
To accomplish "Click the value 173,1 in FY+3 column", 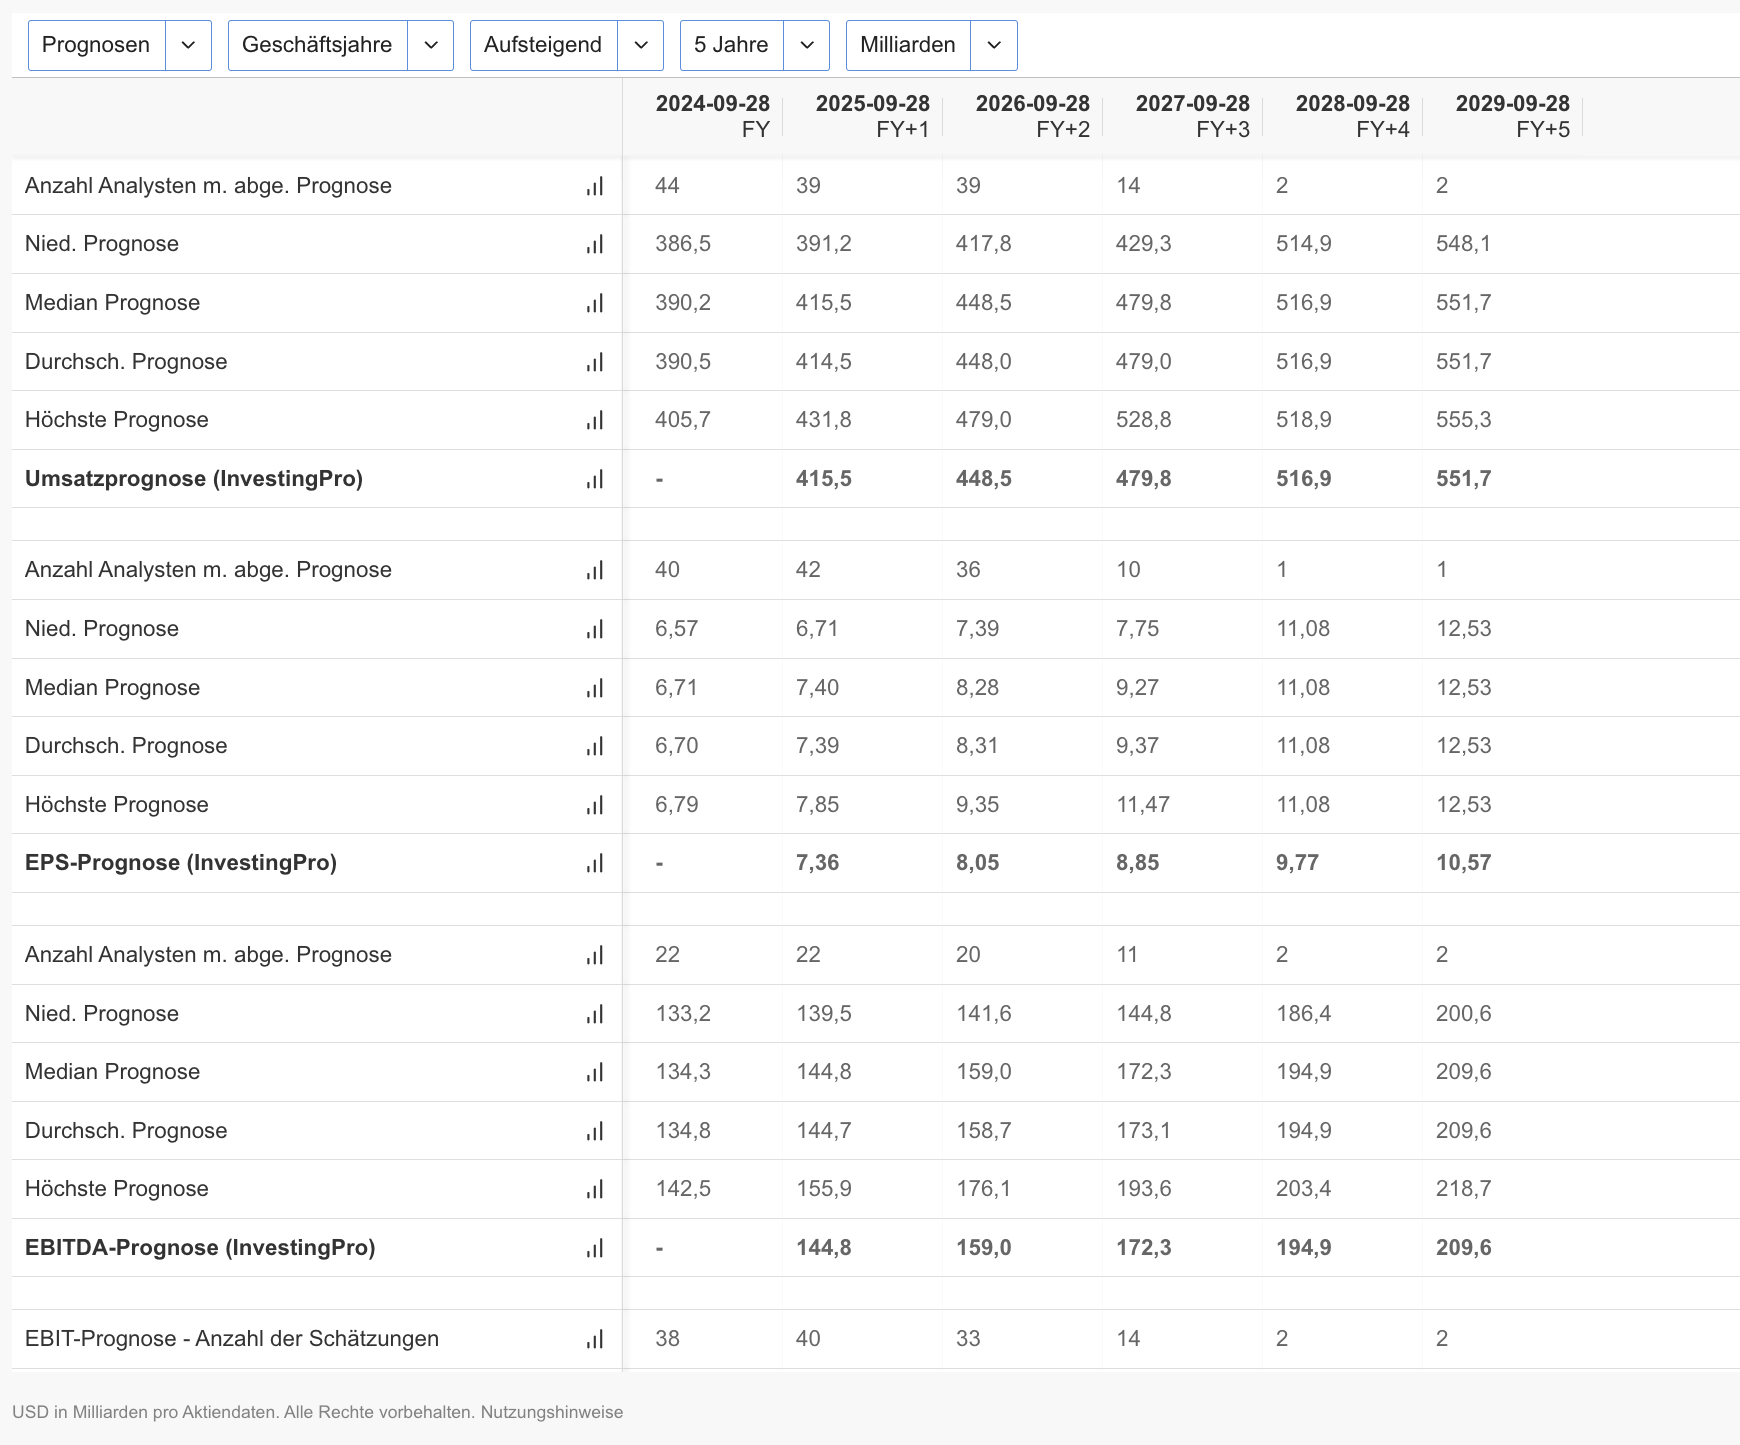I will (1144, 1131).
